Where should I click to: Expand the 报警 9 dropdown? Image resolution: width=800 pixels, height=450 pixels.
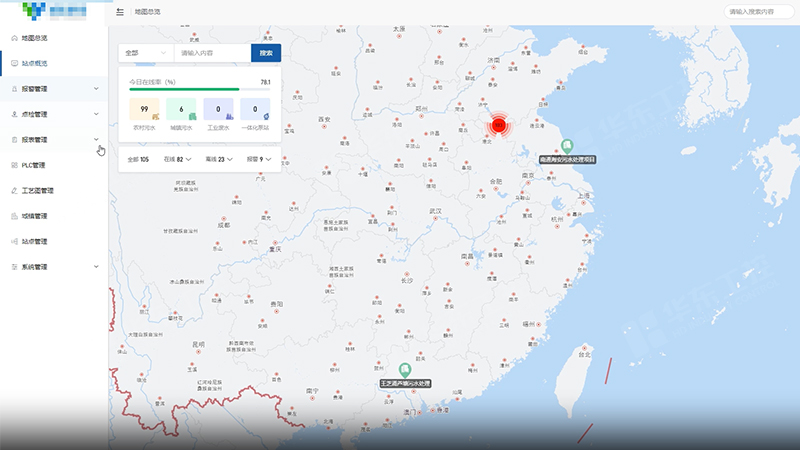tap(261, 159)
